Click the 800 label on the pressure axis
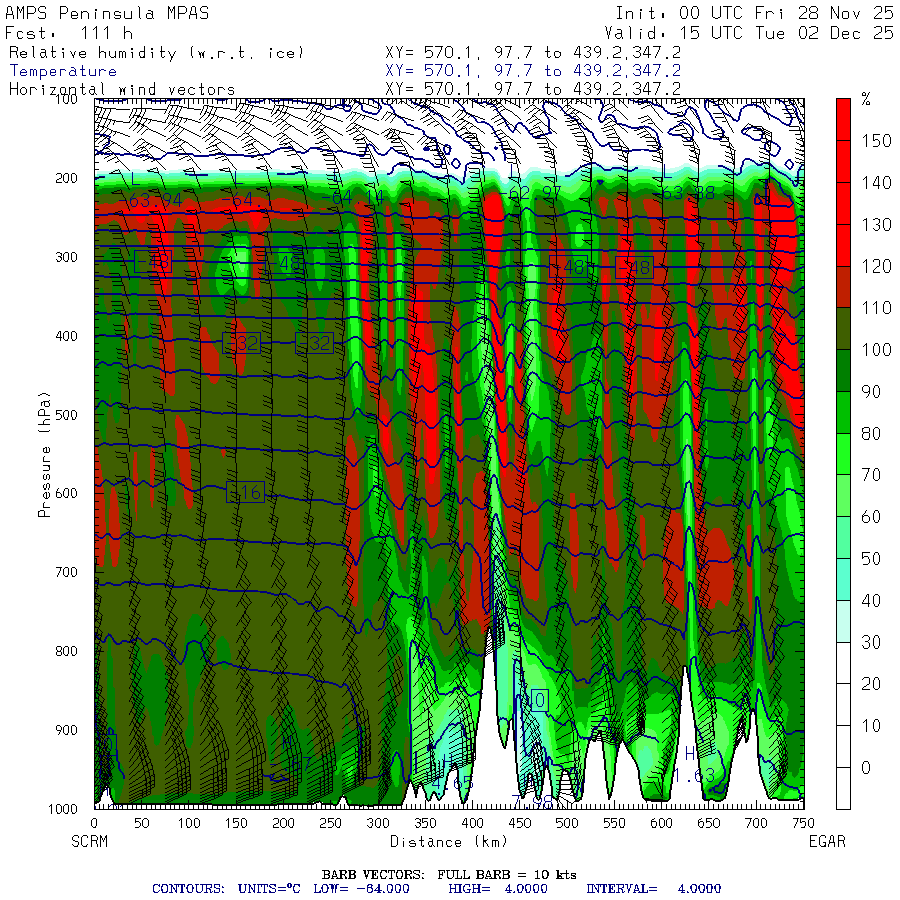The image size is (900, 900). tap(67, 651)
